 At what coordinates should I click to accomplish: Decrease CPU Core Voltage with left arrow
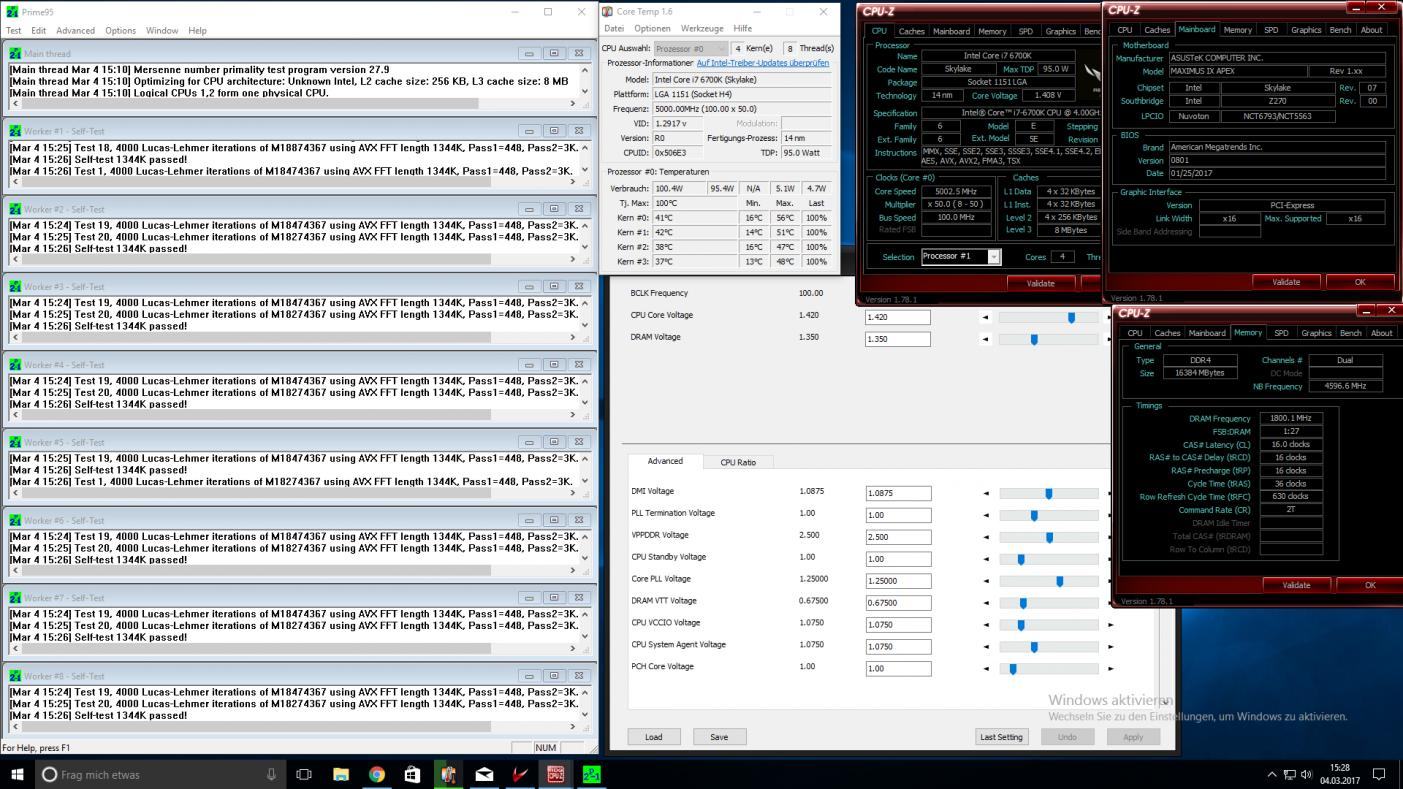(985, 318)
